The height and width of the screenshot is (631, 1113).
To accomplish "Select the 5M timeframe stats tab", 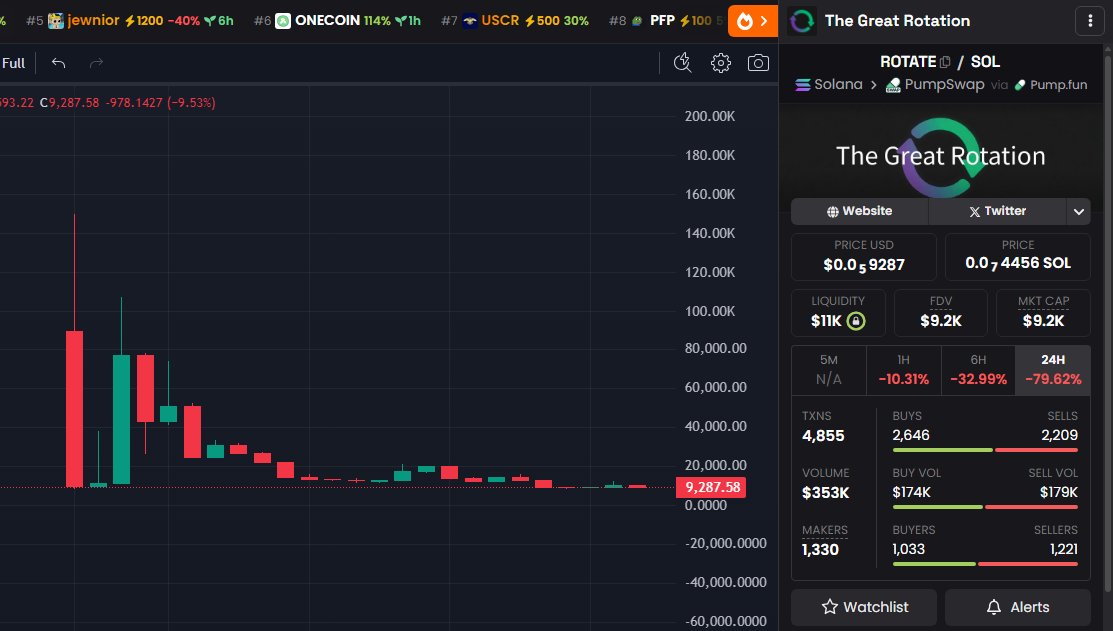I will [x=828, y=370].
